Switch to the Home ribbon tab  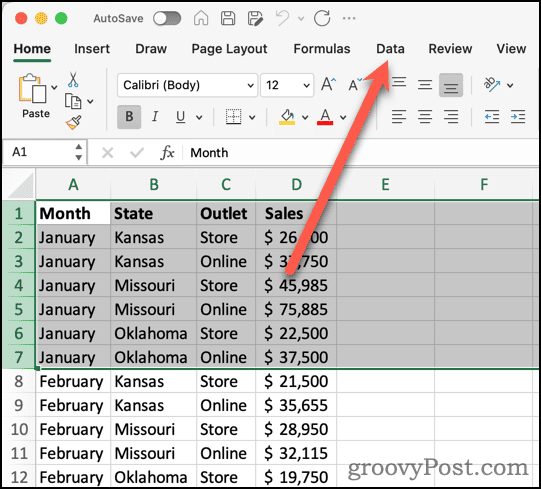[32, 49]
